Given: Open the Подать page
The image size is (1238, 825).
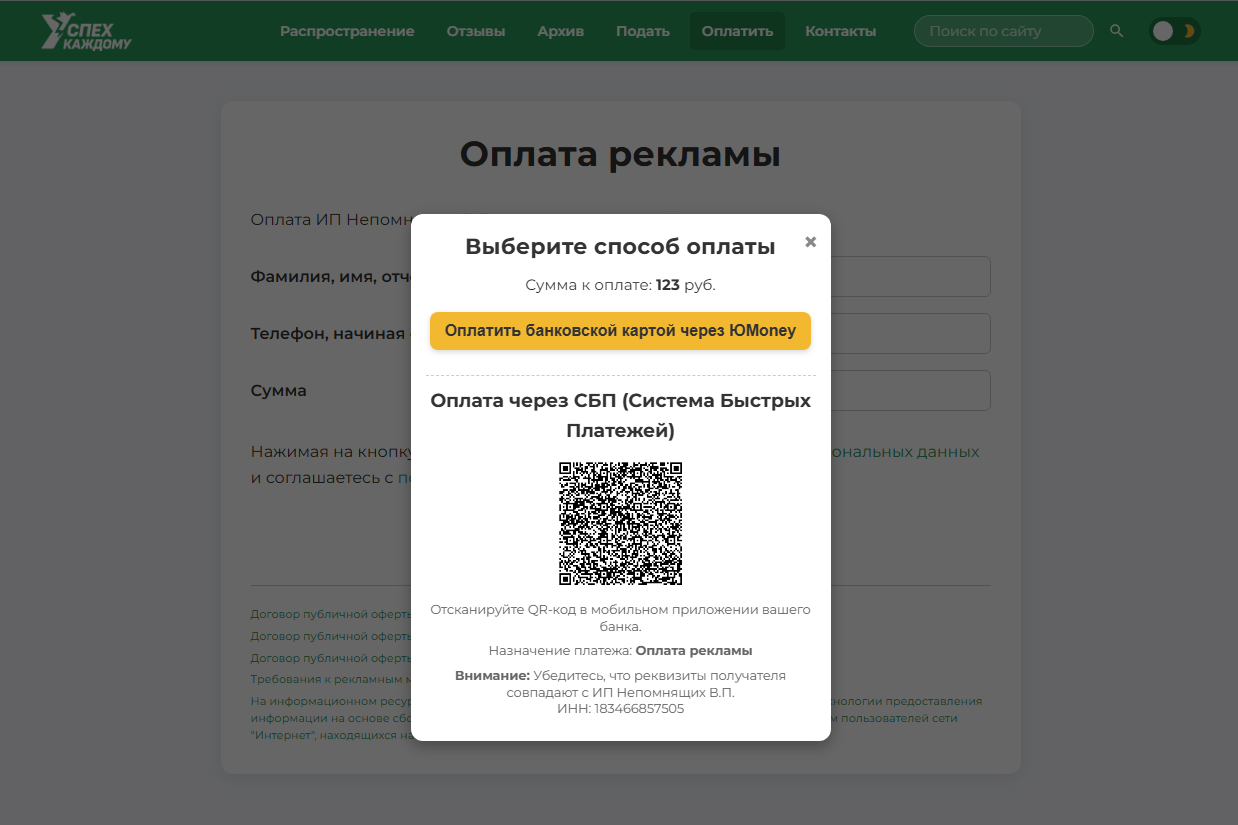Looking at the screenshot, I should coord(642,31).
